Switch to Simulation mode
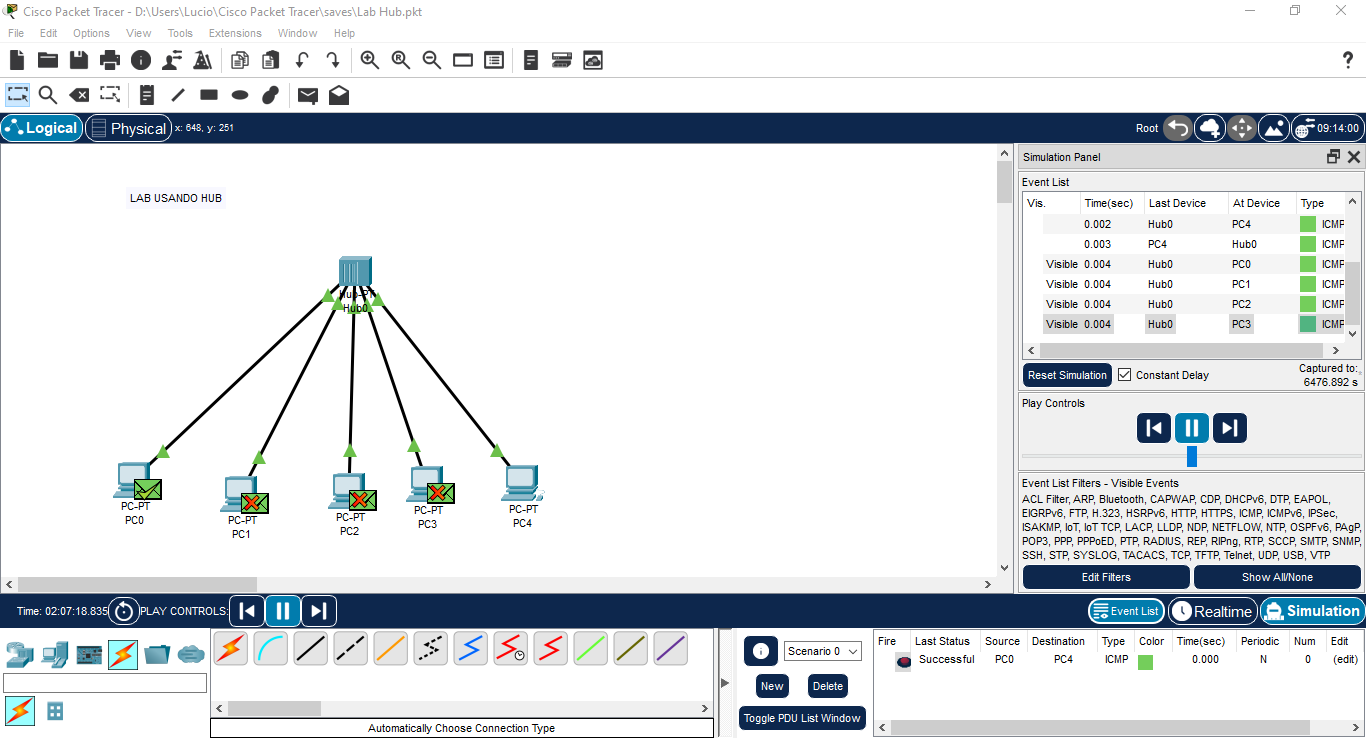The height and width of the screenshot is (738, 1366). tap(1312, 611)
